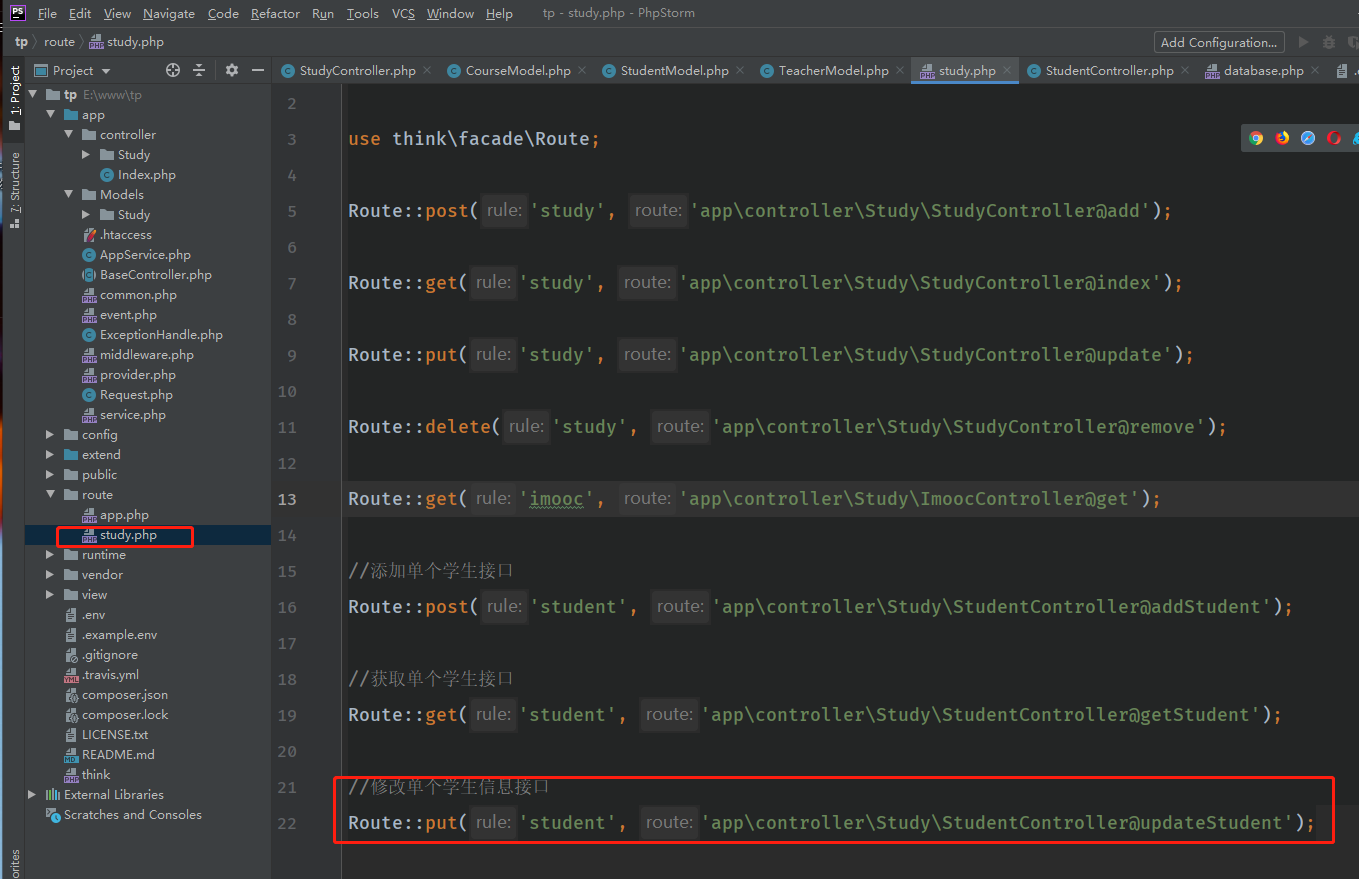The height and width of the screenshot is (879, 1359).
Task: Select README.md file
Action: click(117, 754)
